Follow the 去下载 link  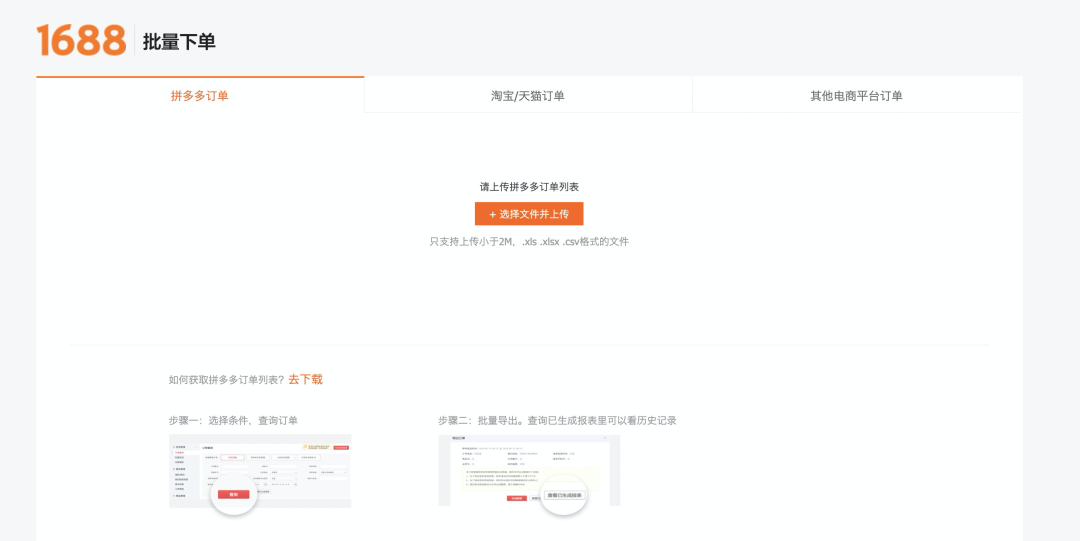click(x=305, y=379)
